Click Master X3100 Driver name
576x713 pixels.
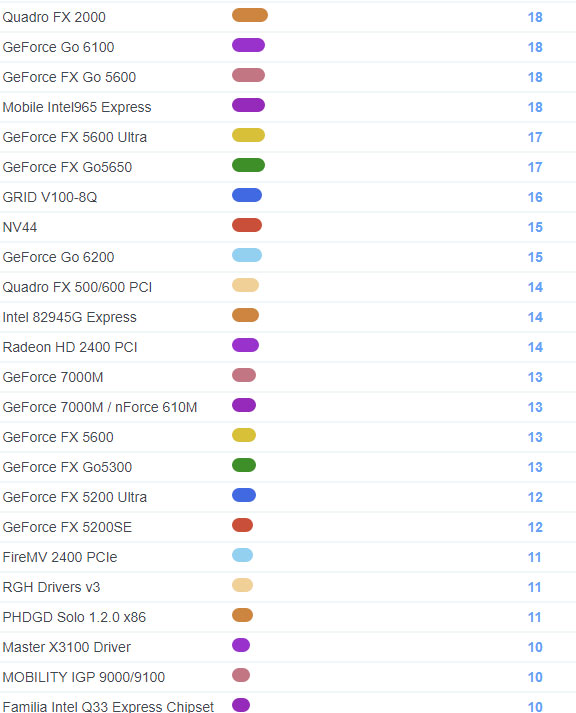pyautogui.click(x=67, y=648)
